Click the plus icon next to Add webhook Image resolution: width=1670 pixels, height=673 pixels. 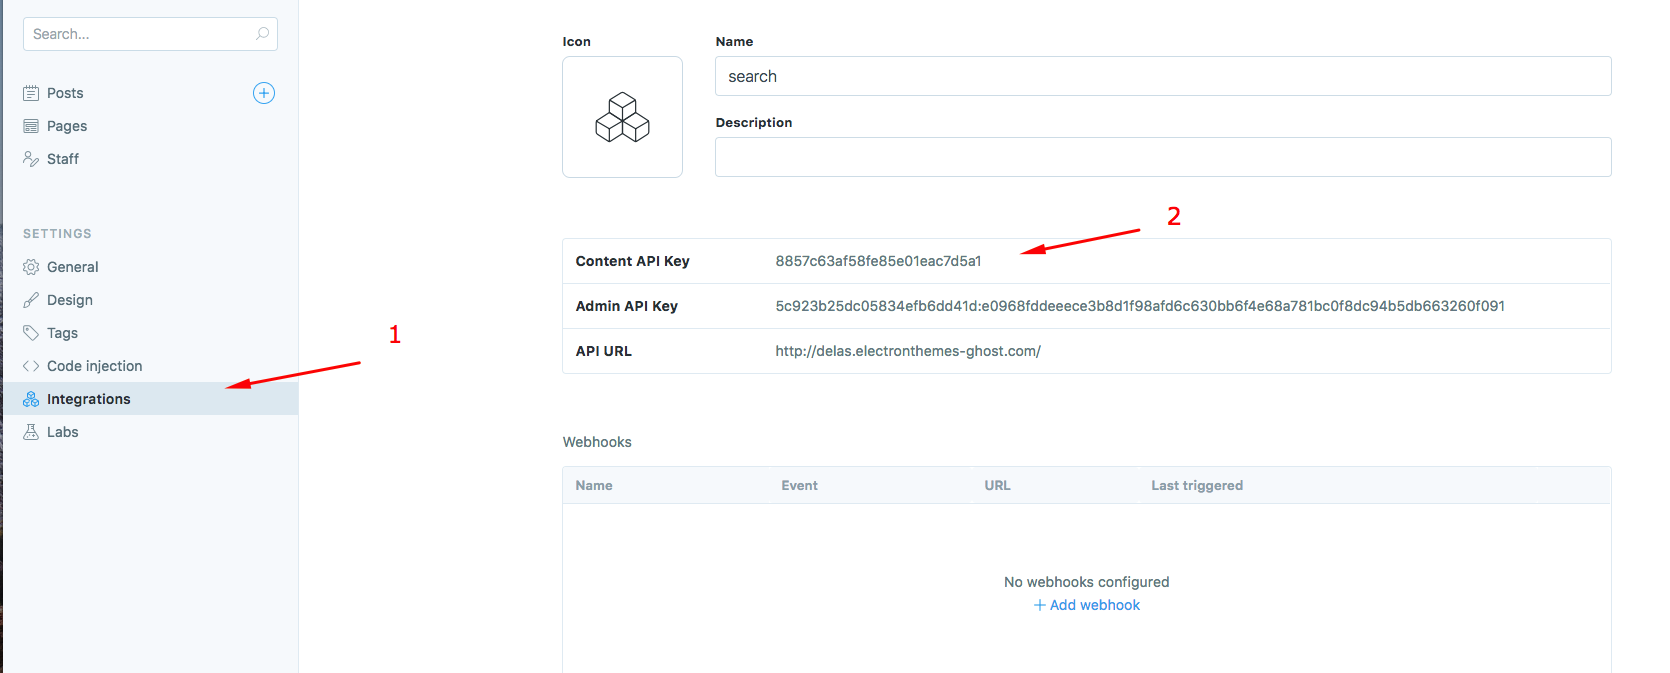[1040, 605]
